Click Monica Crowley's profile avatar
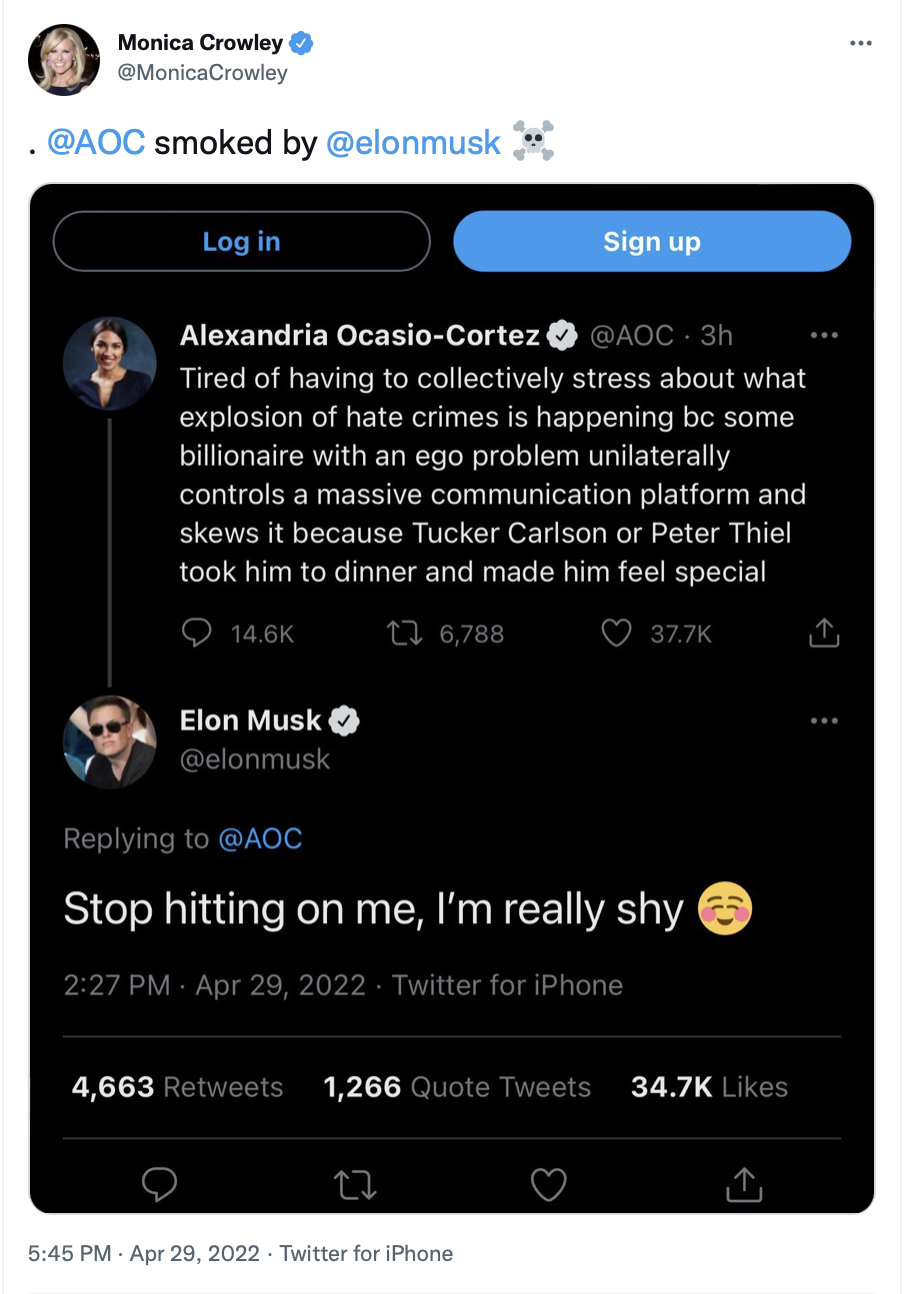 [64, 60]
